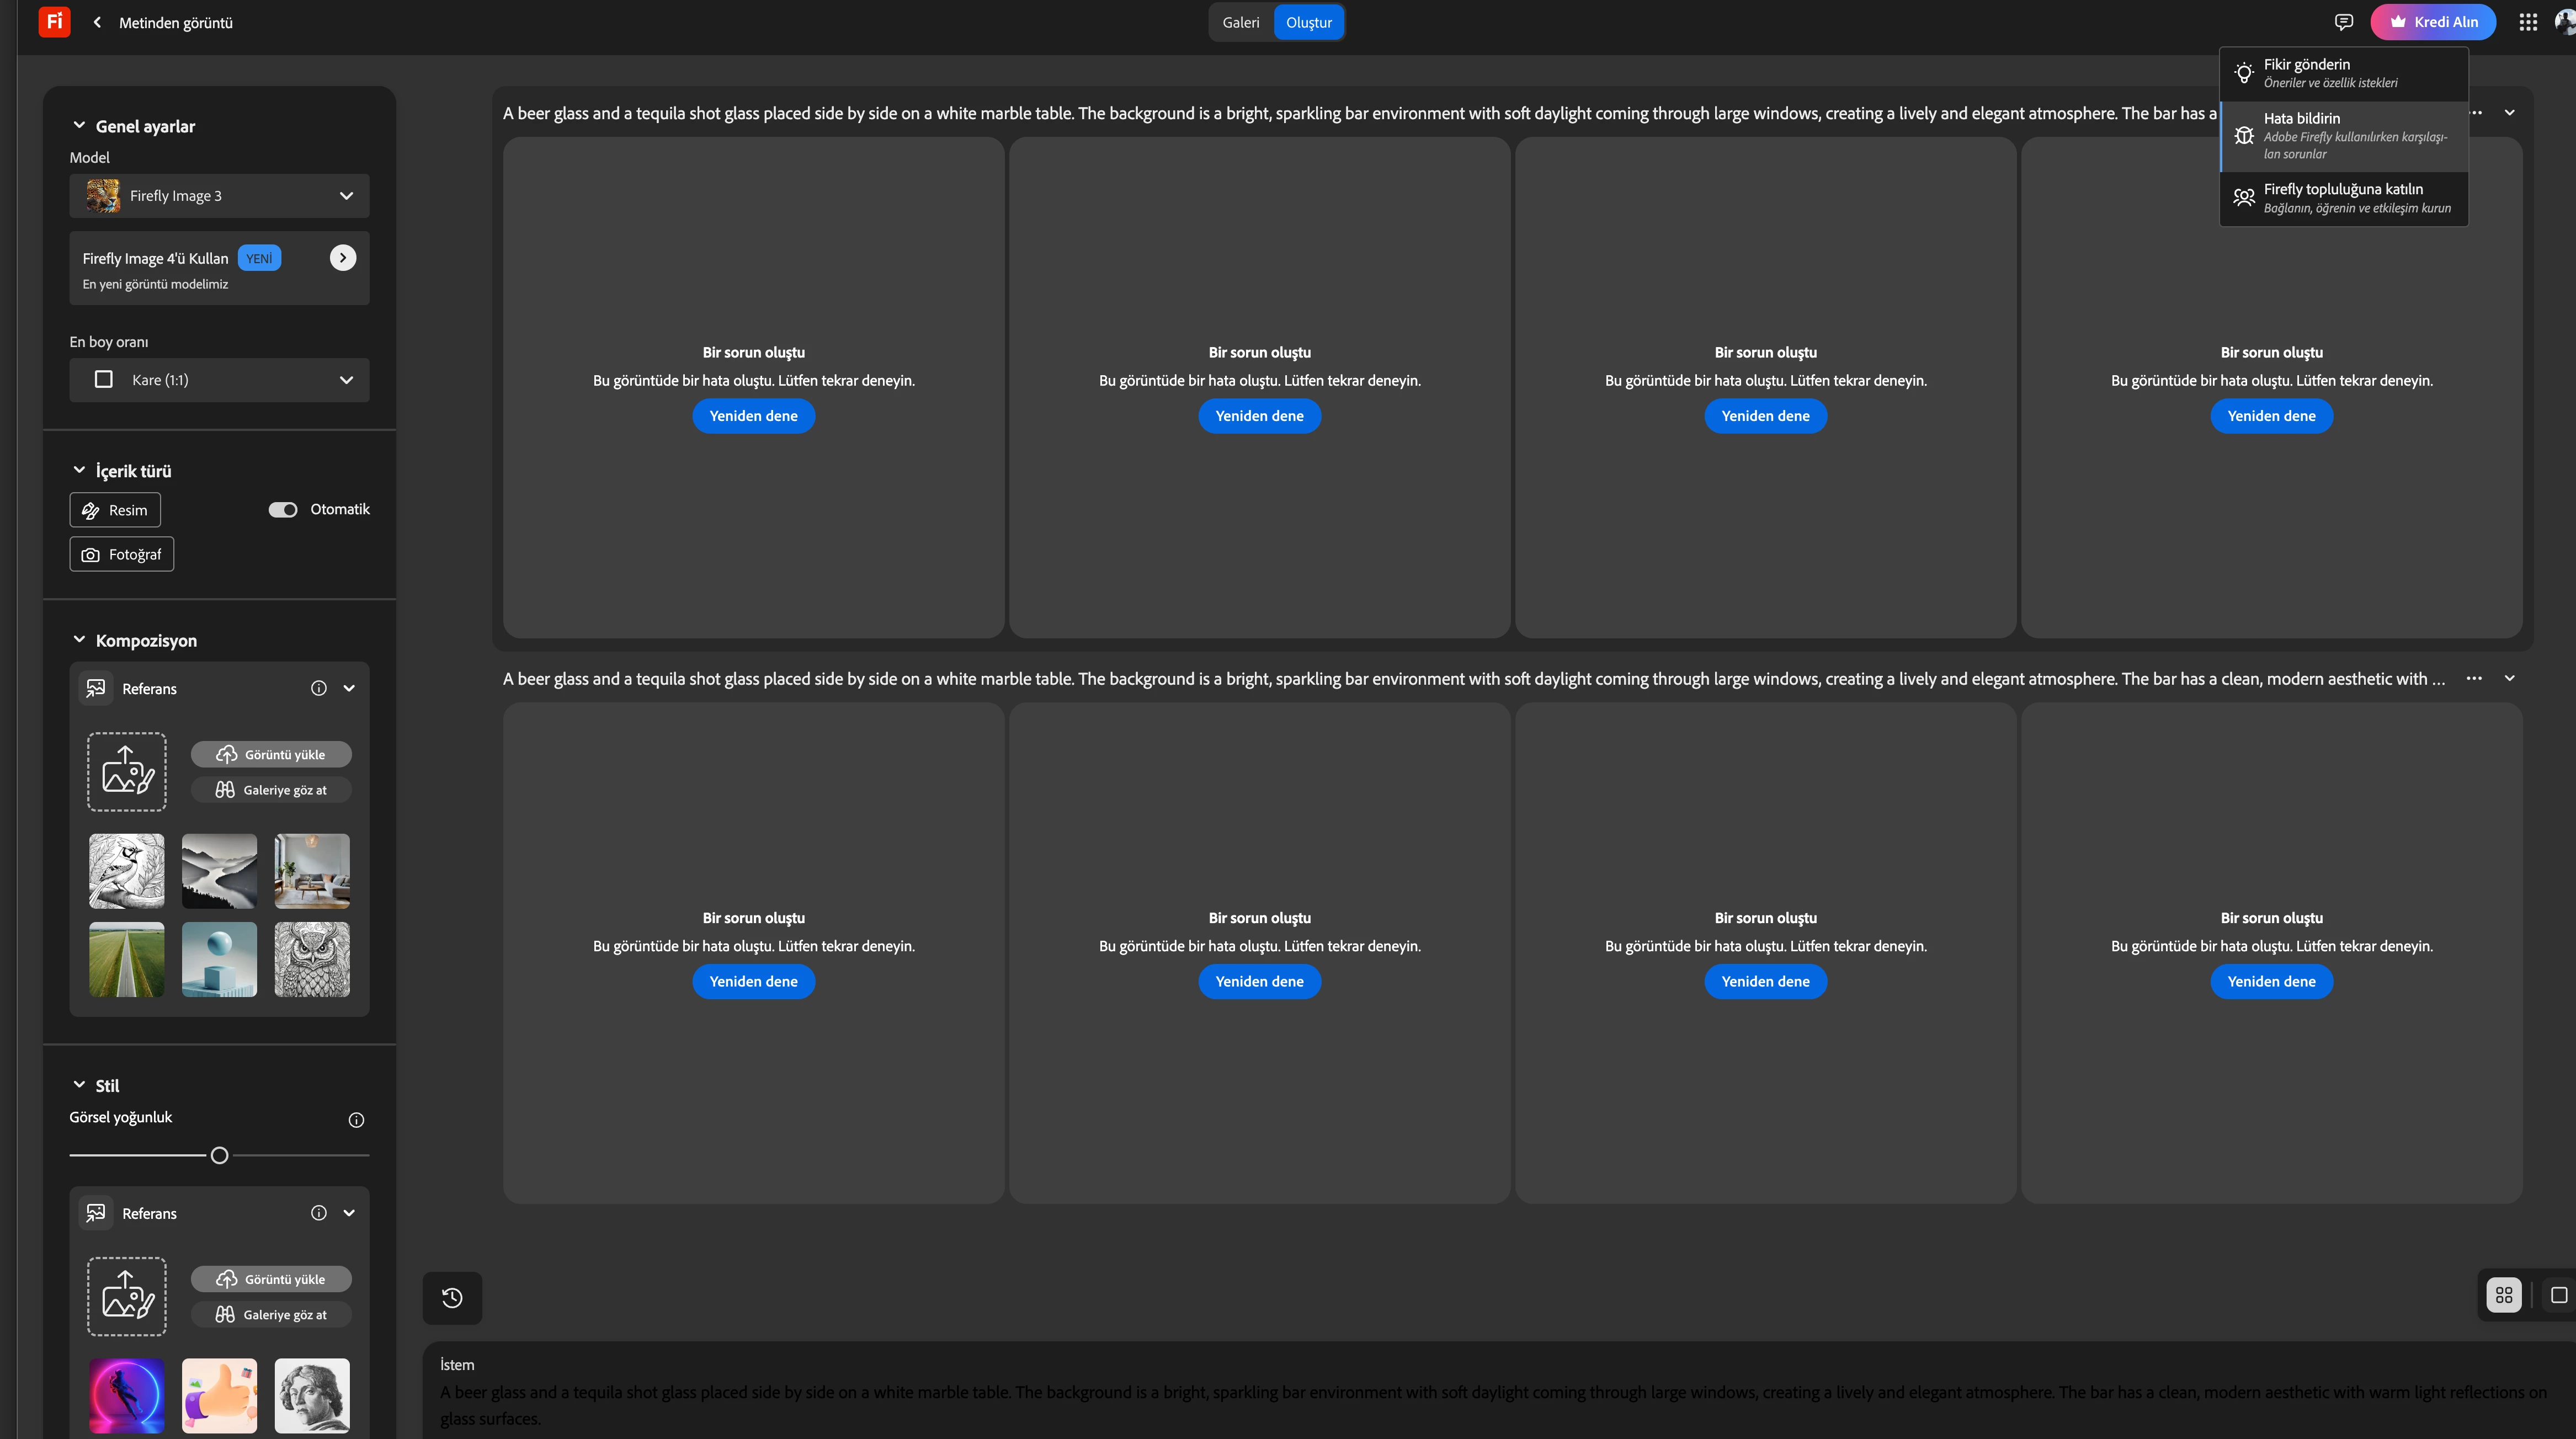Adjust the Görsel yoğunluk slider handle
The image size is (2576, 1439).
(219, 1155)
